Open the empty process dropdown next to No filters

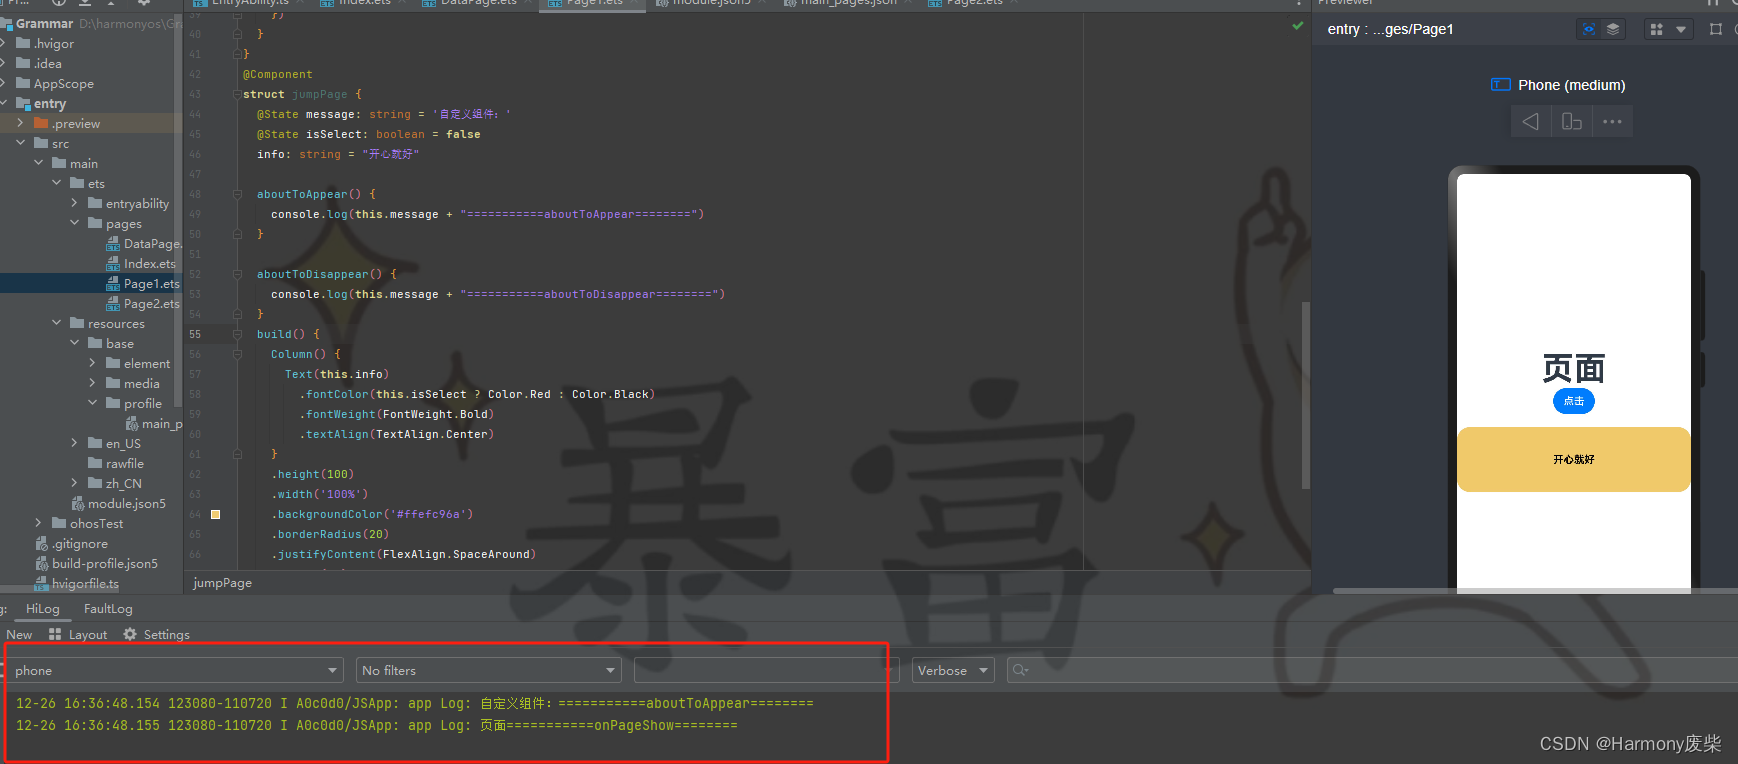765,670
